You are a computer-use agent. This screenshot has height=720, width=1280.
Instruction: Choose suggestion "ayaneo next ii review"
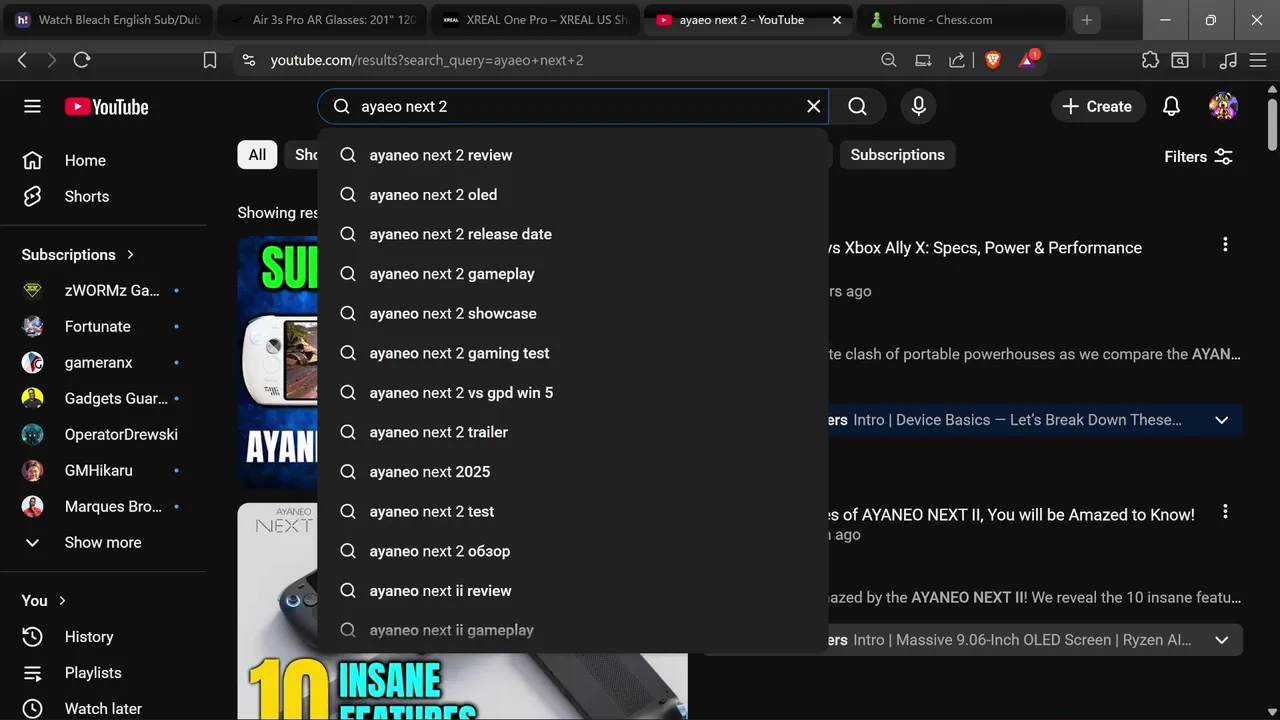pyautogui.click(x=573, y=590)
